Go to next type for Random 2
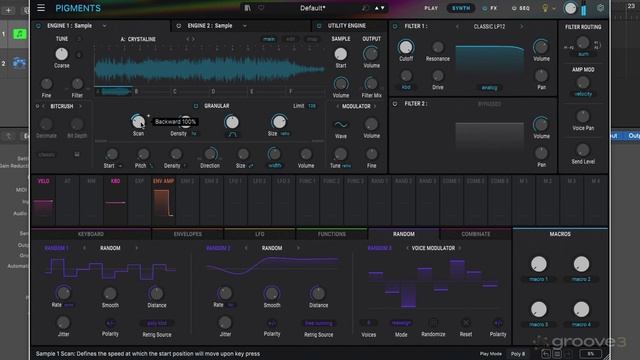This screenshot has width=640, height=360. (x=298, y=248)
